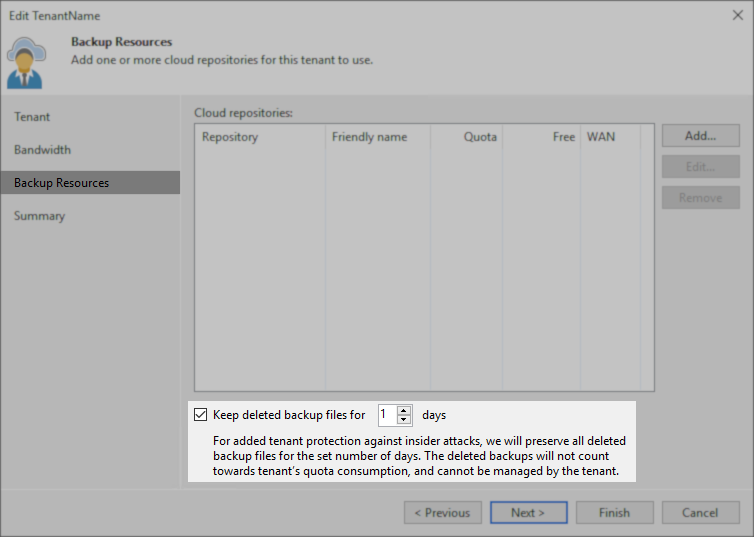Sort by the Quota column header
Screen dimensions: 754x537
466,137
